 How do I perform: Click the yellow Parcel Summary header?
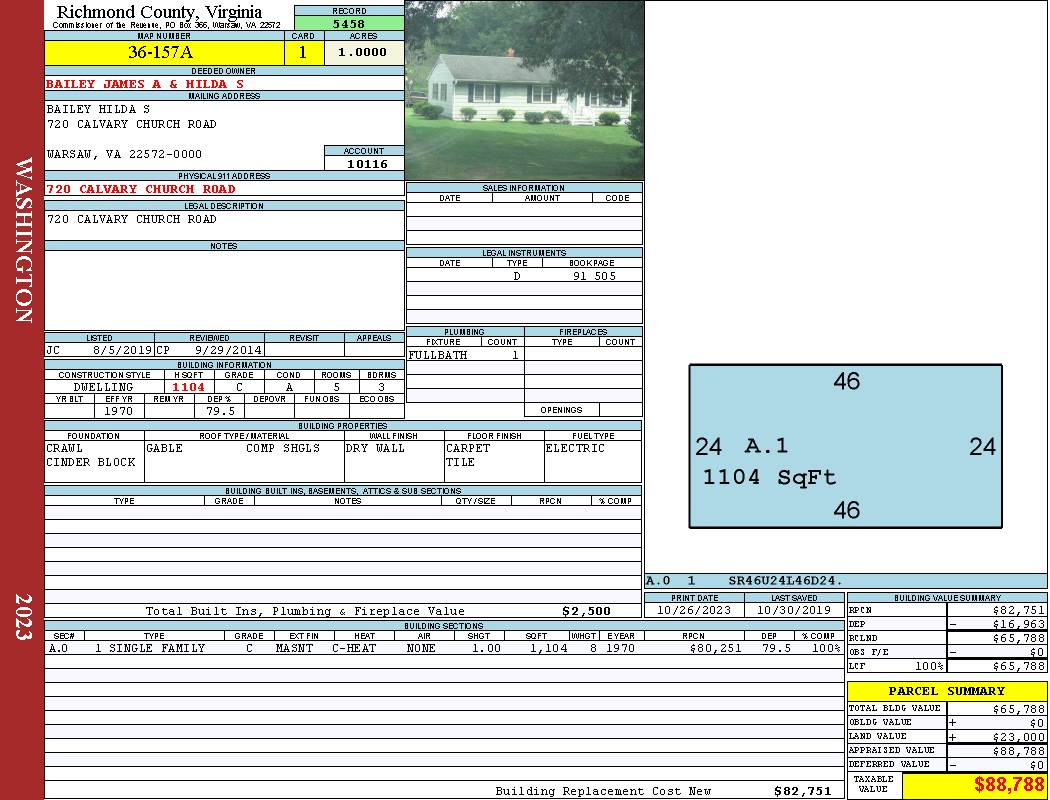946,691
